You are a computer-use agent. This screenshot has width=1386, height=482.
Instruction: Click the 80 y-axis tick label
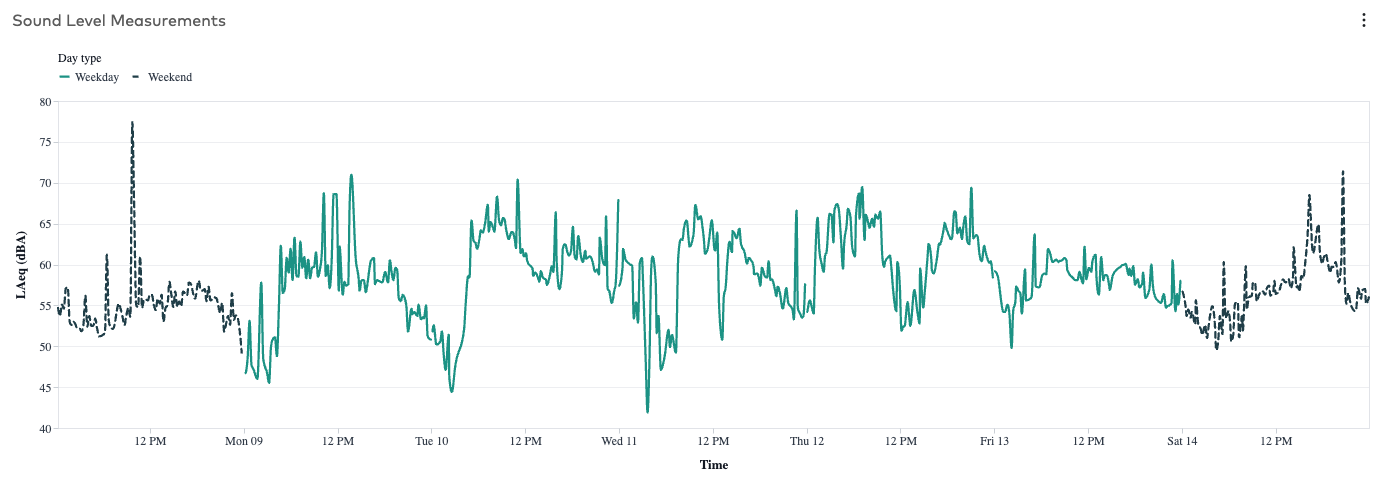click(45, 102)
